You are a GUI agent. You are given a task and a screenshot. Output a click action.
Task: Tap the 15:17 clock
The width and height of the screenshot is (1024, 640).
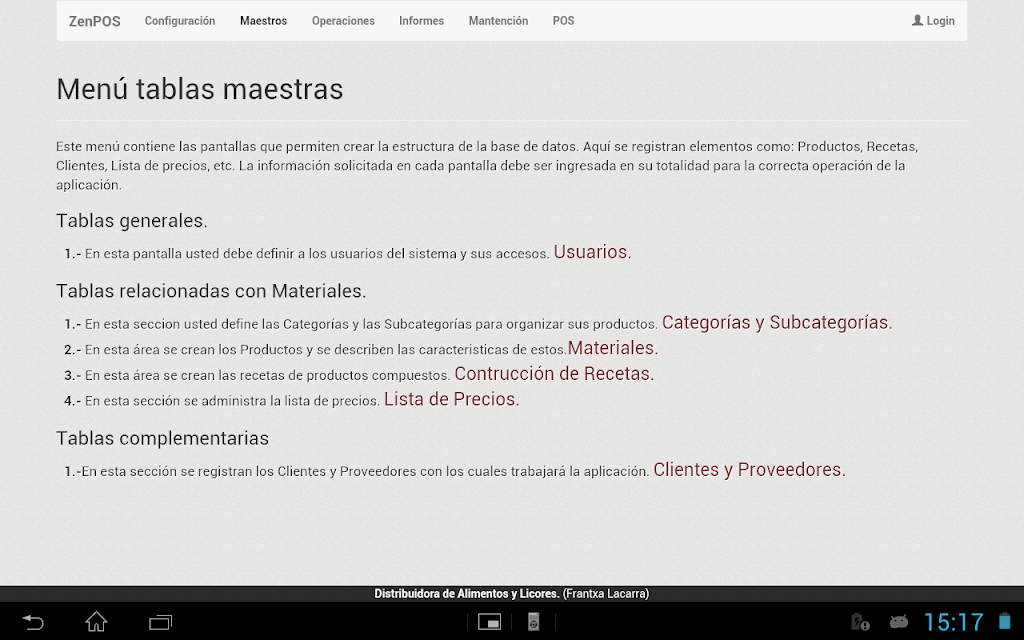tap(953, 622)
